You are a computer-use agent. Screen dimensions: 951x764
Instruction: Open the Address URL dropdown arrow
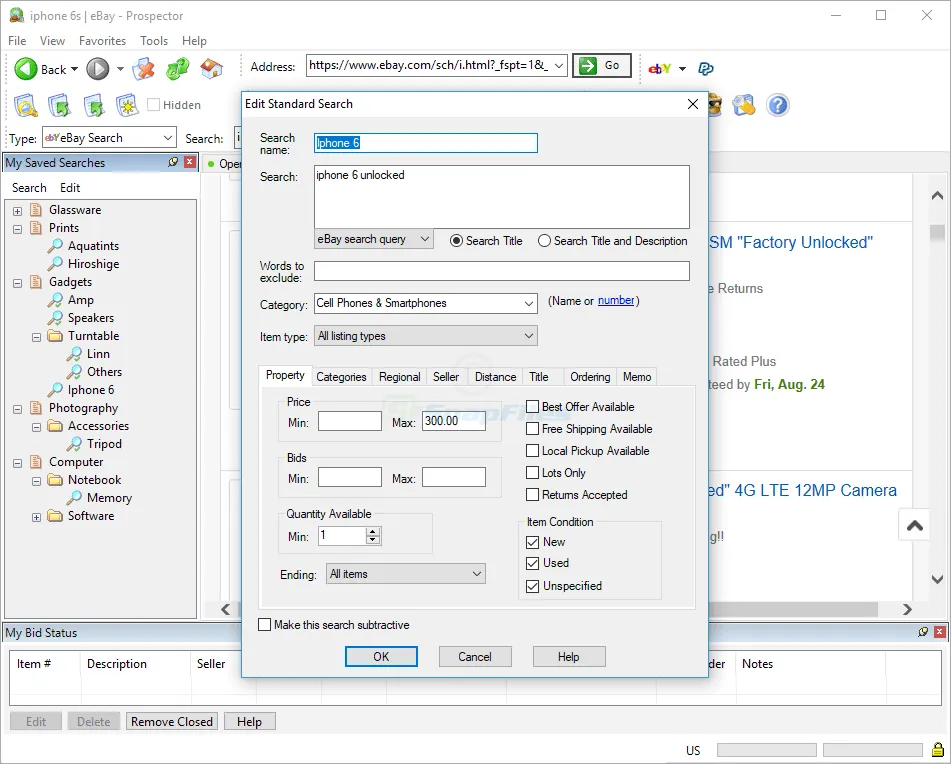pos(559,65)
